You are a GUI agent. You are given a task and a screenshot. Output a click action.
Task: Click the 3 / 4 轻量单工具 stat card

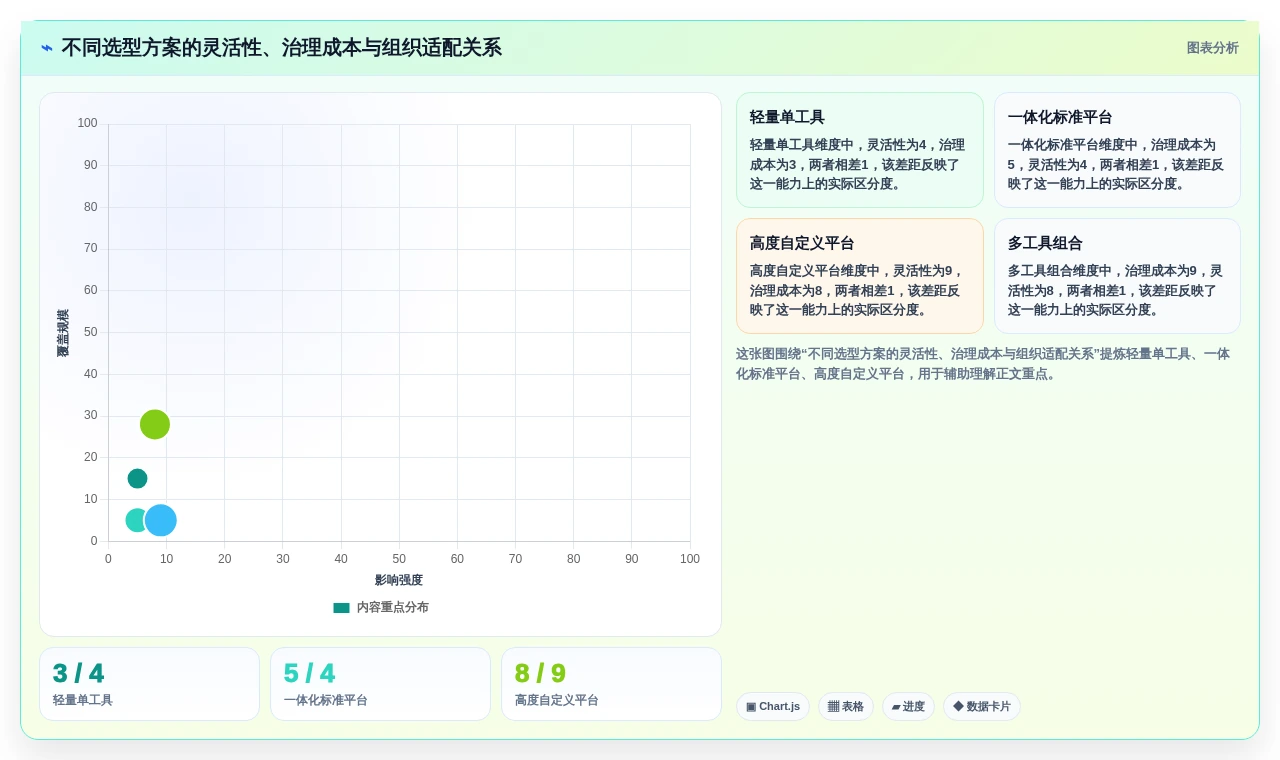pyautogui.click(x=149, y=684)
